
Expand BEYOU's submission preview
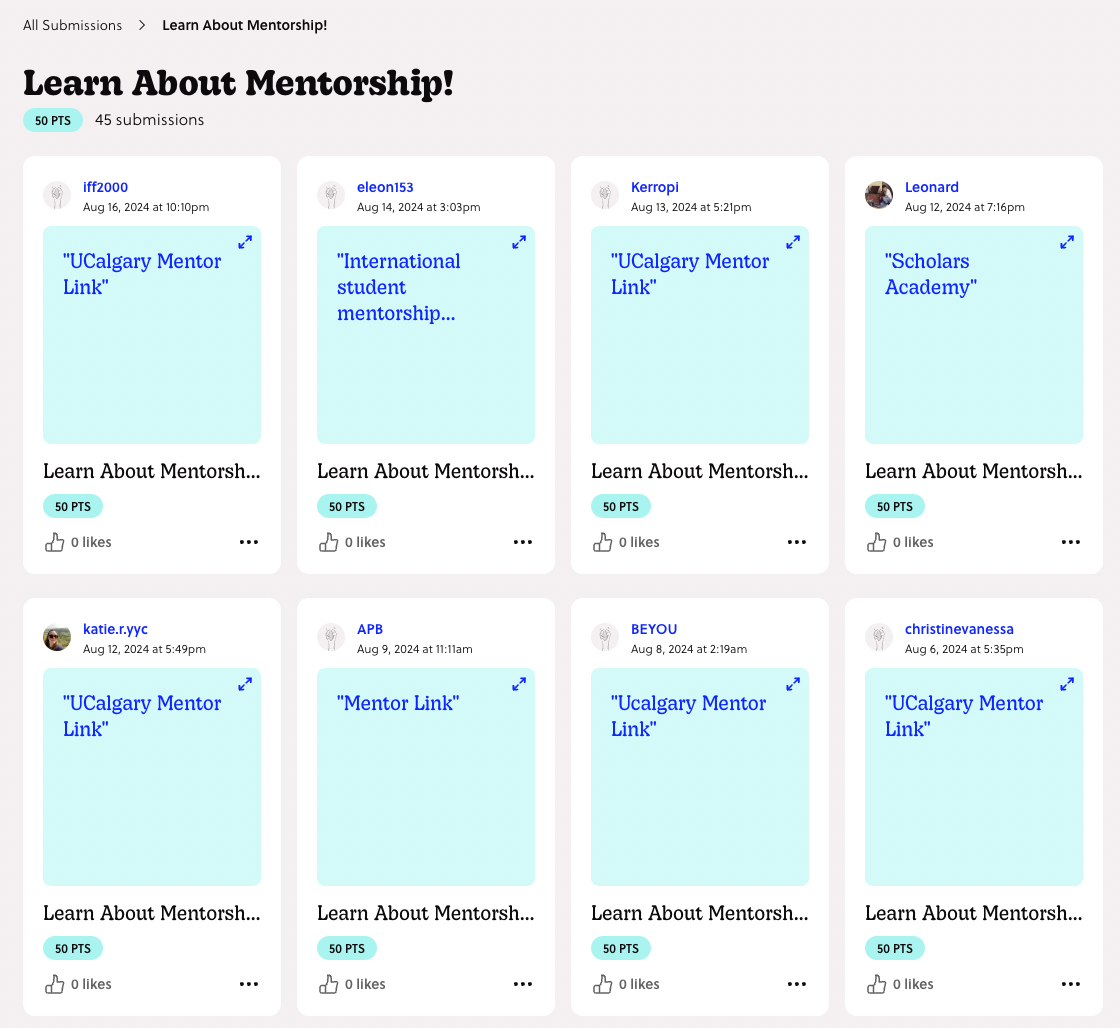point(793,684)
